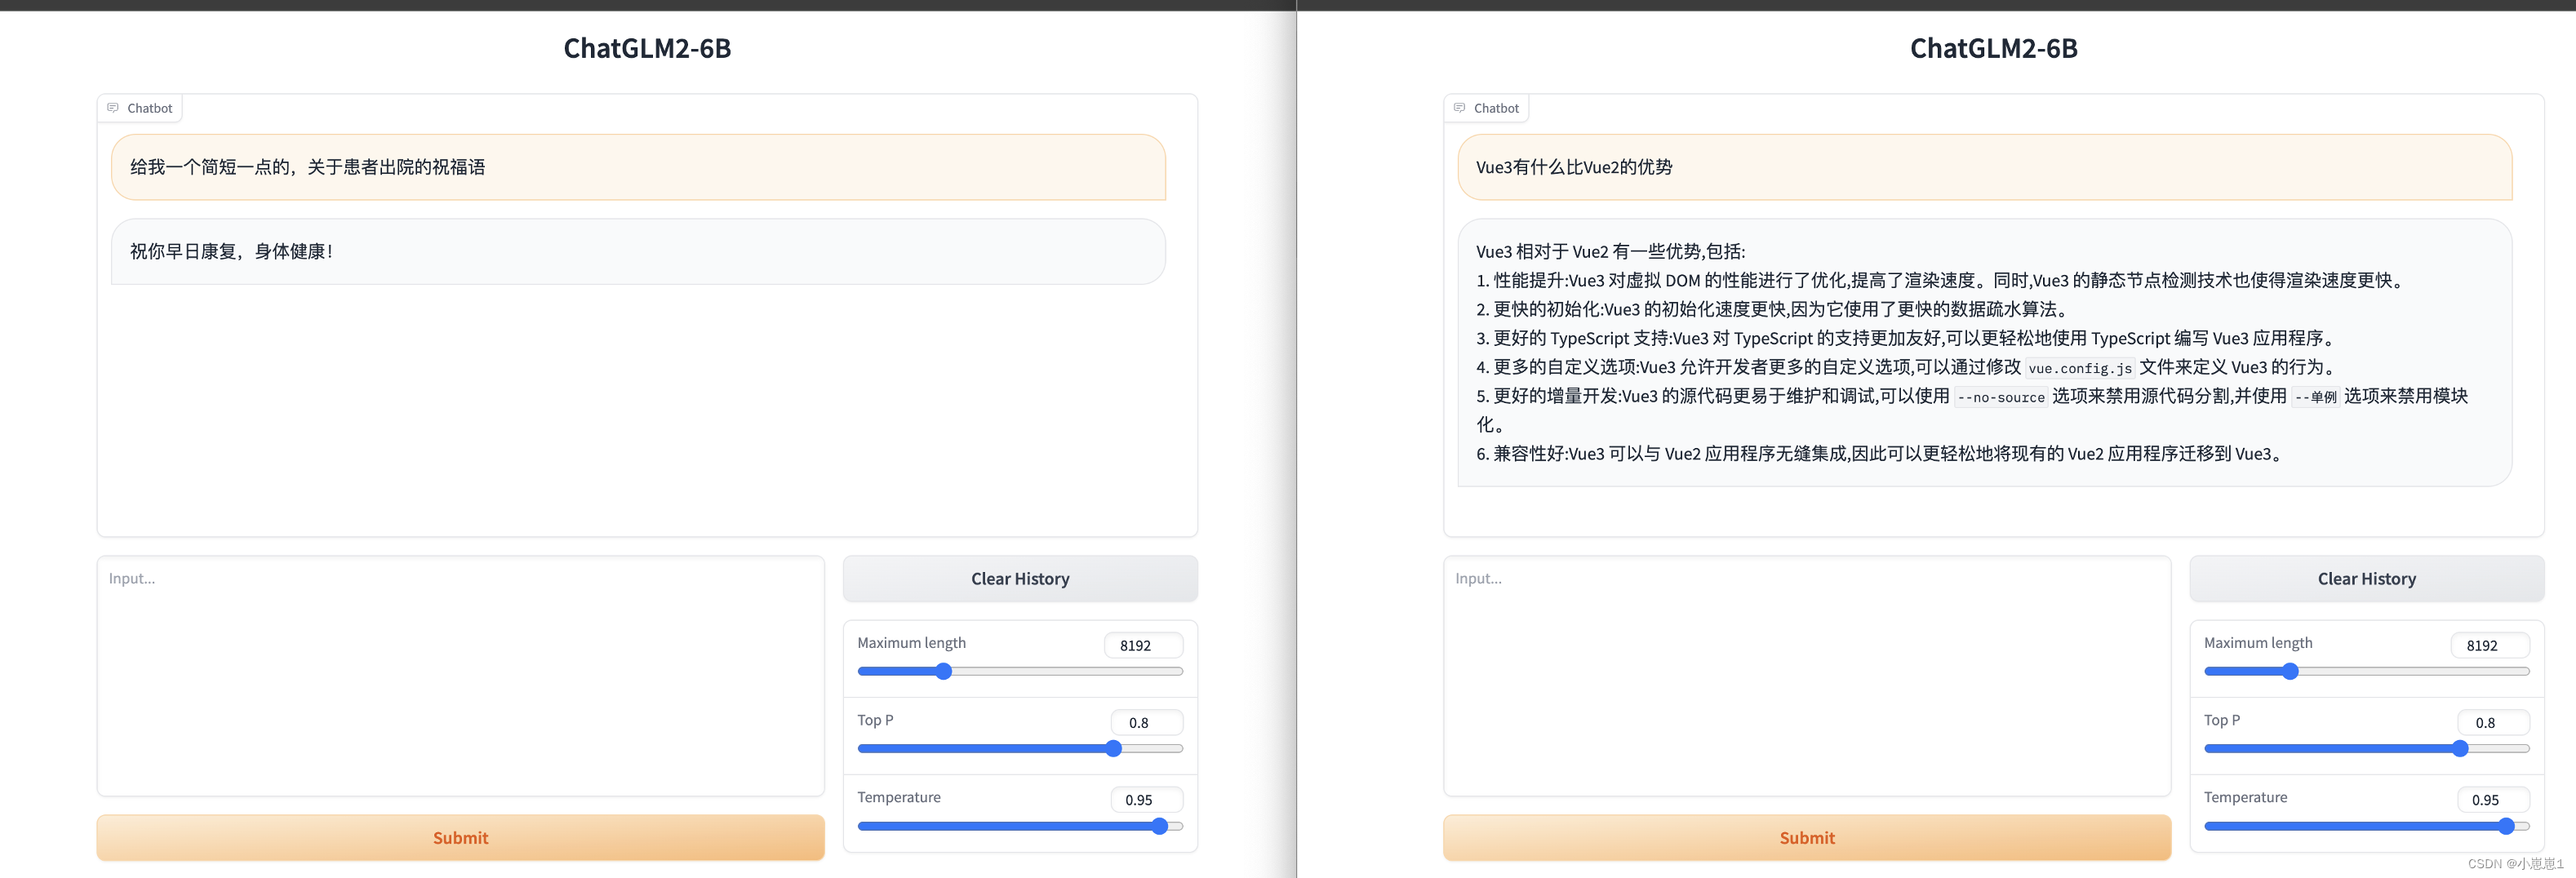Screen dimensions: 2576x878
Task: Click reply line 2 about 更快的初始化
Action: tap(1772, 309)
